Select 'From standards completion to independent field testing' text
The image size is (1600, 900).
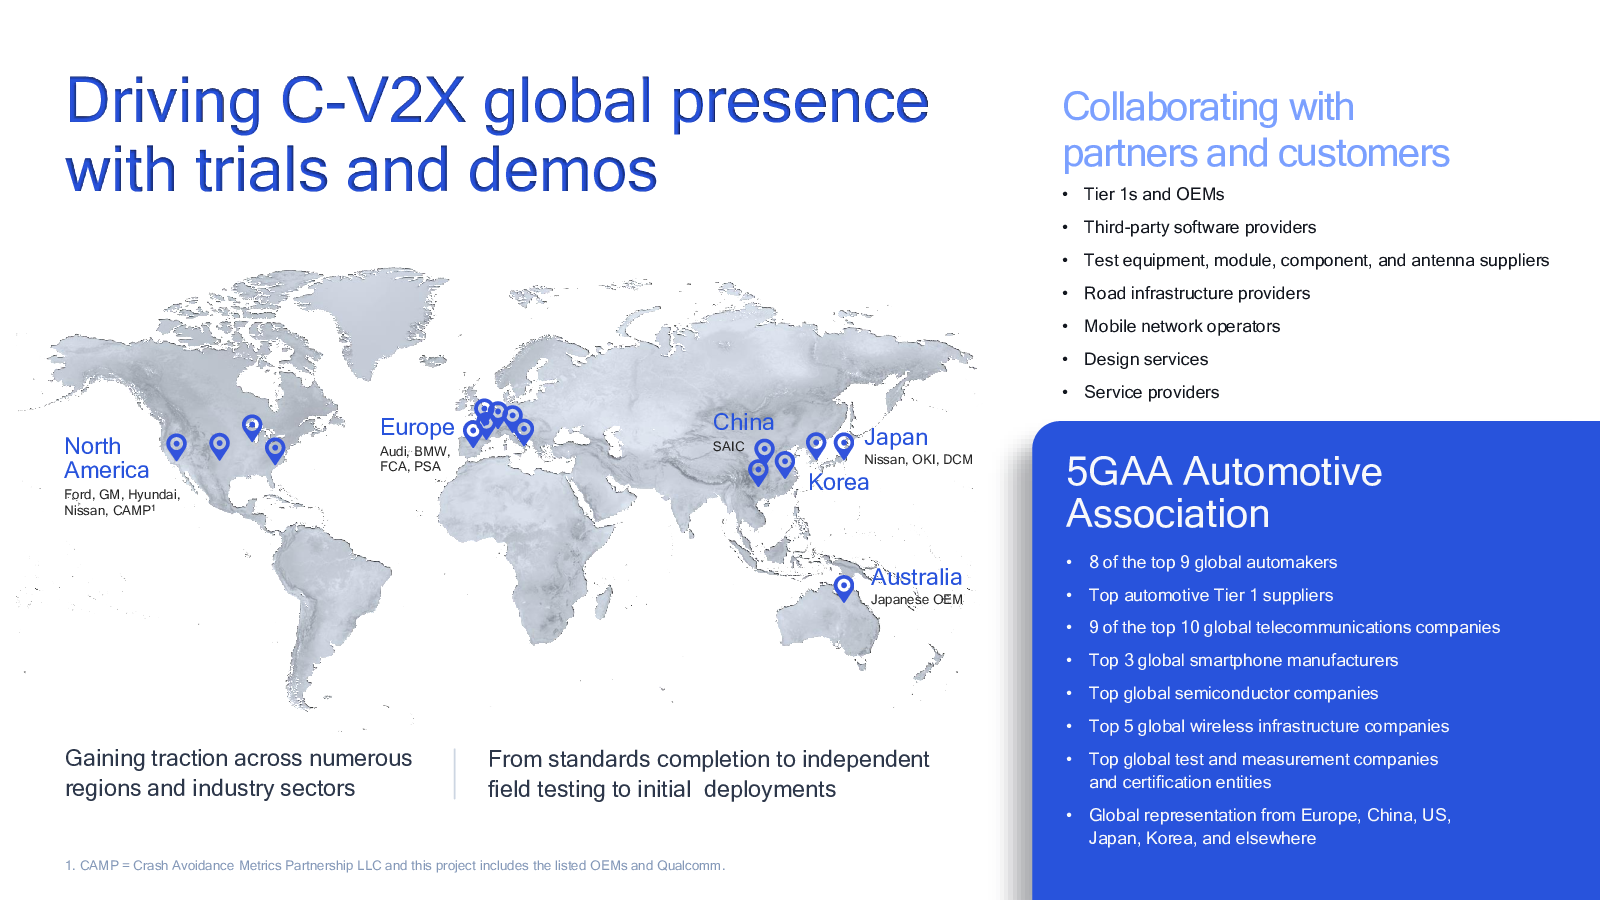point(708,774)
